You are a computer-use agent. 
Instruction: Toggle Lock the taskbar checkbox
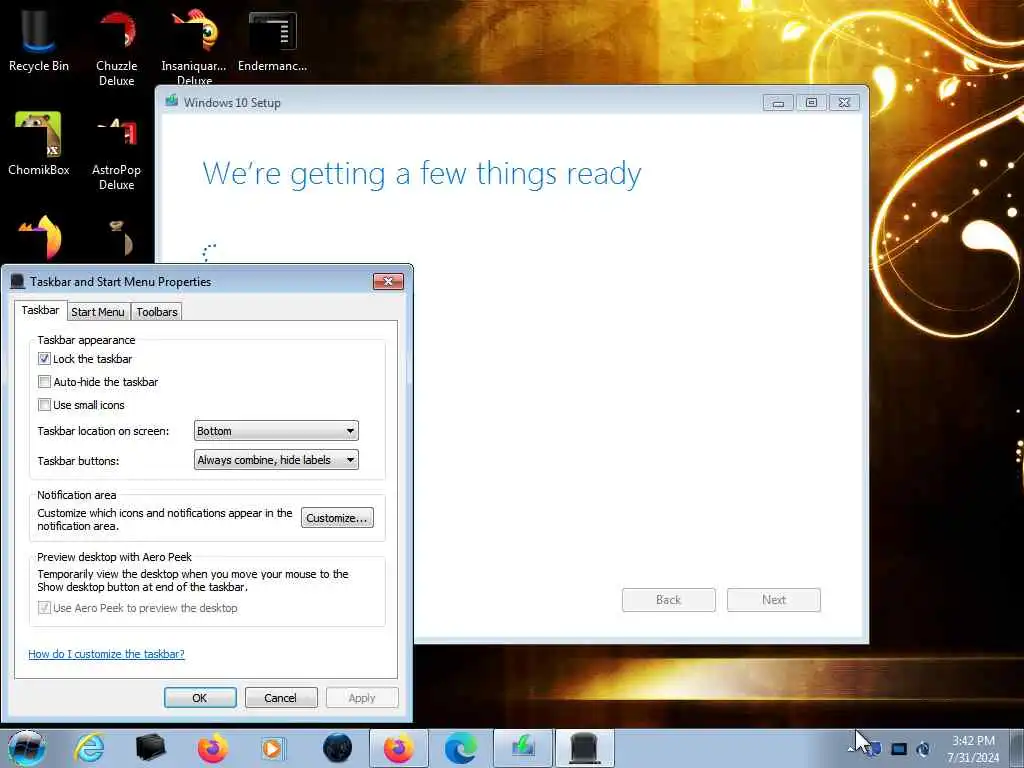coord(44,359)
